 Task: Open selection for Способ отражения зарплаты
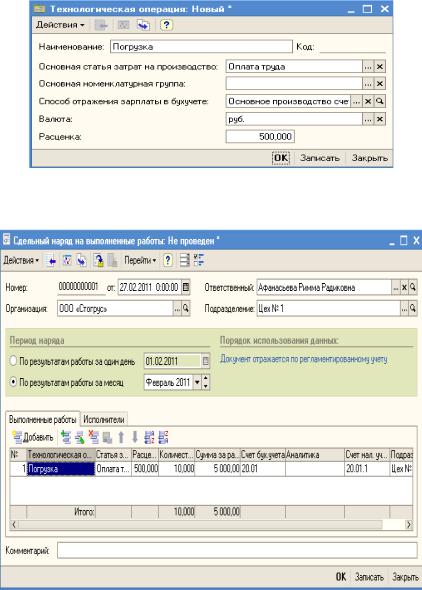(x=356, y=101)
